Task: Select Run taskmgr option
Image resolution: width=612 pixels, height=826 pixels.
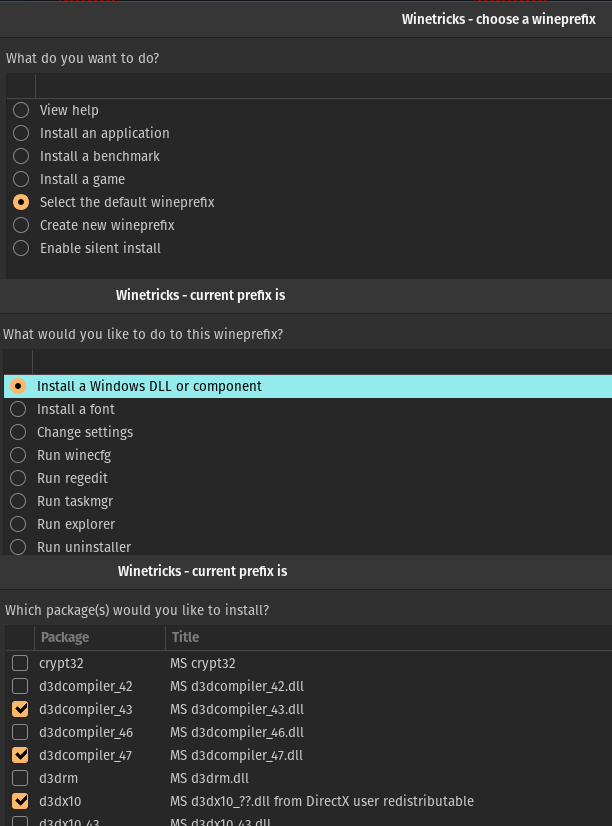Action: click(x=18, y=501)
